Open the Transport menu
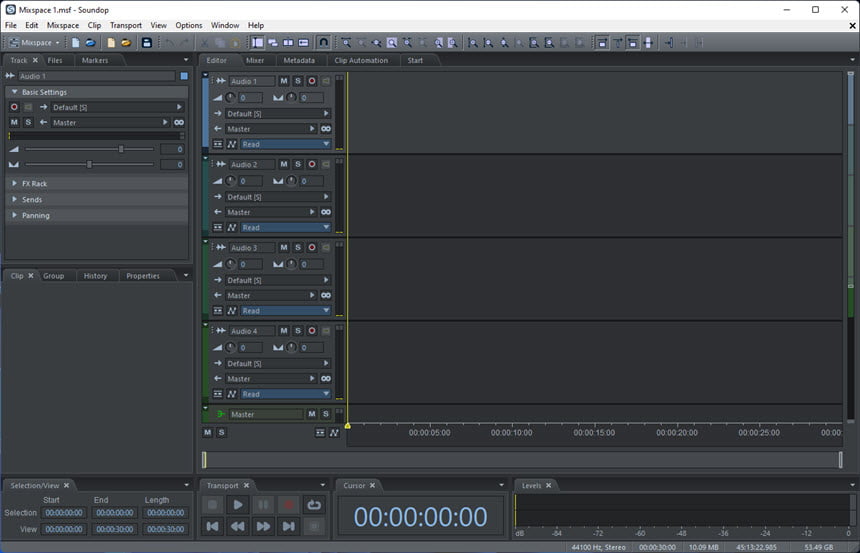The height and width of the screenshot is (553, 860). point(126,25)
